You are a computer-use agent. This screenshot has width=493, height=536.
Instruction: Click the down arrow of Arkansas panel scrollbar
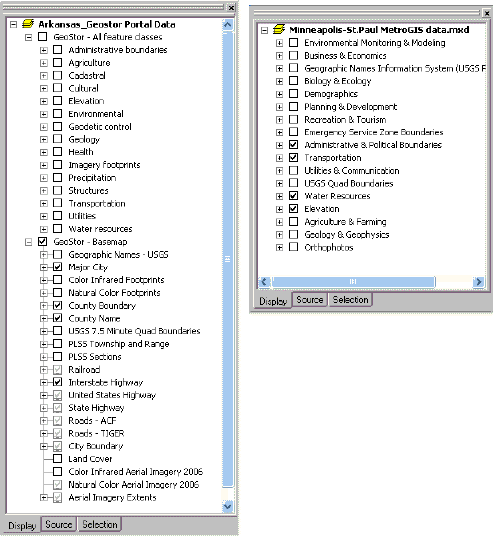[x=227, y=506]
